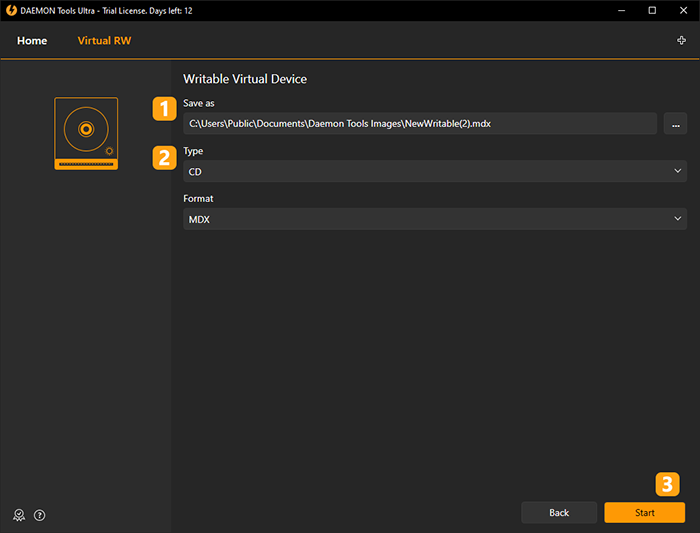
Task: Browse for save location with ellipsis button
Action: point(675,124)
